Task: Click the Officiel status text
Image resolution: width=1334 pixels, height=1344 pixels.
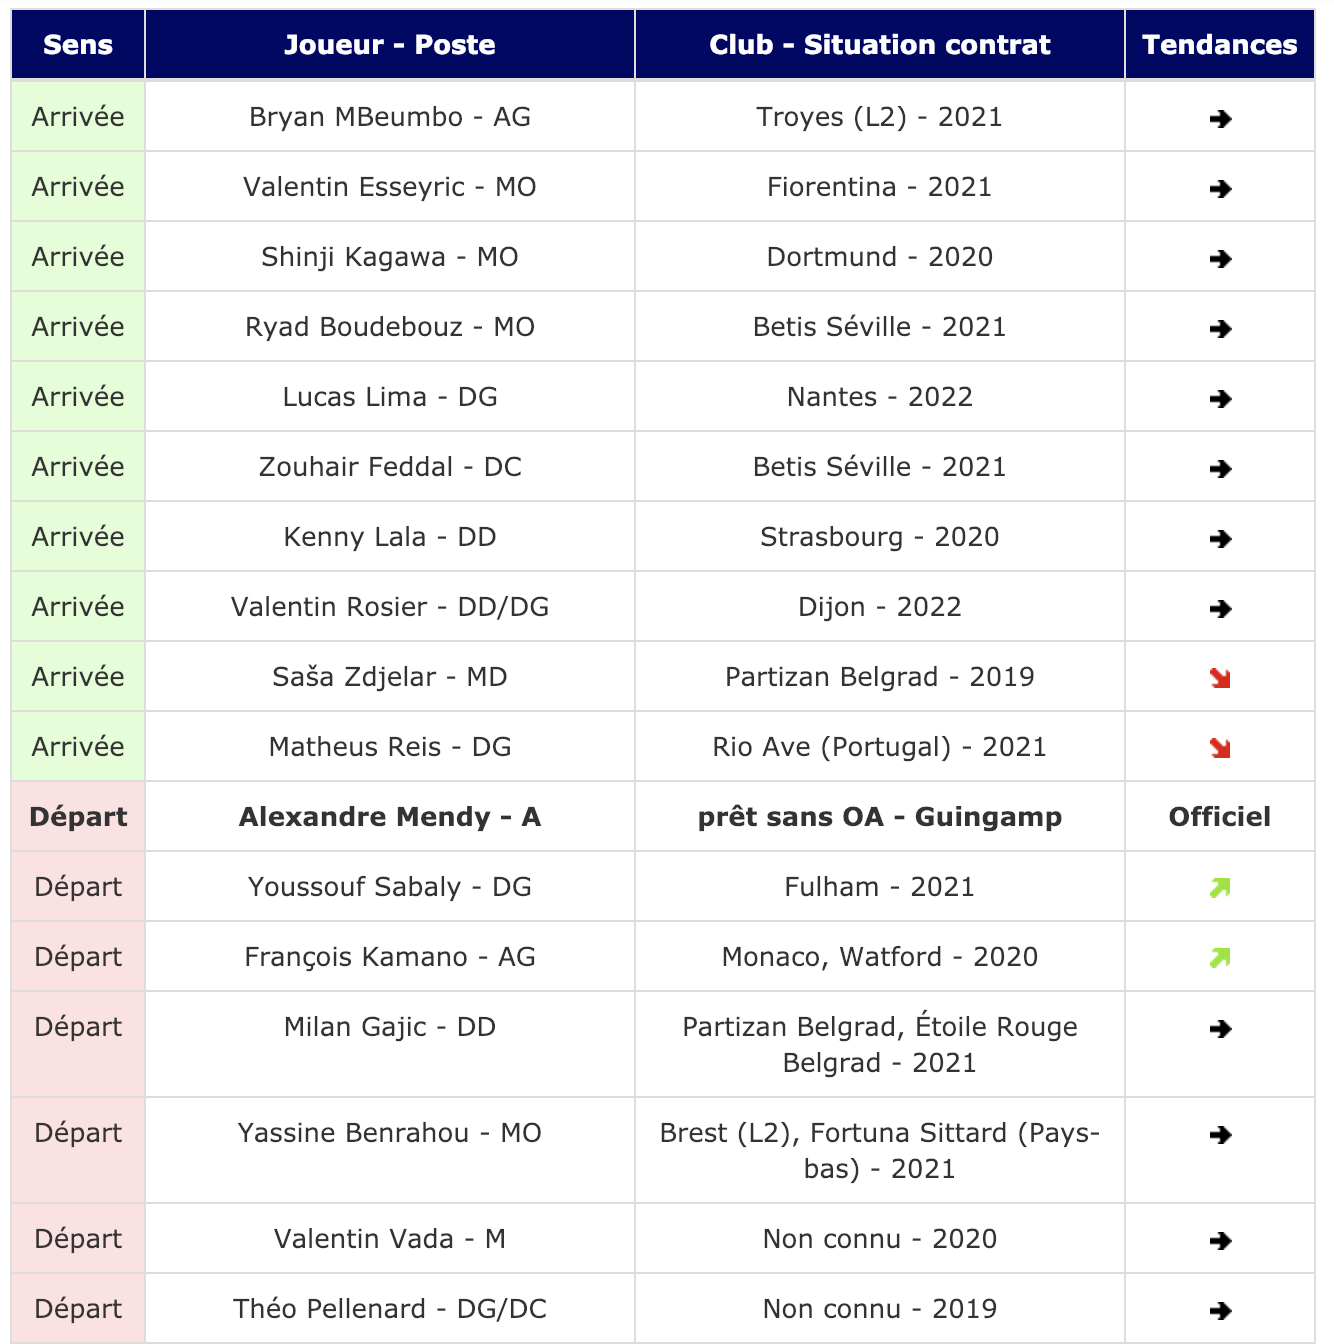Action: (x=1220, y=817)
